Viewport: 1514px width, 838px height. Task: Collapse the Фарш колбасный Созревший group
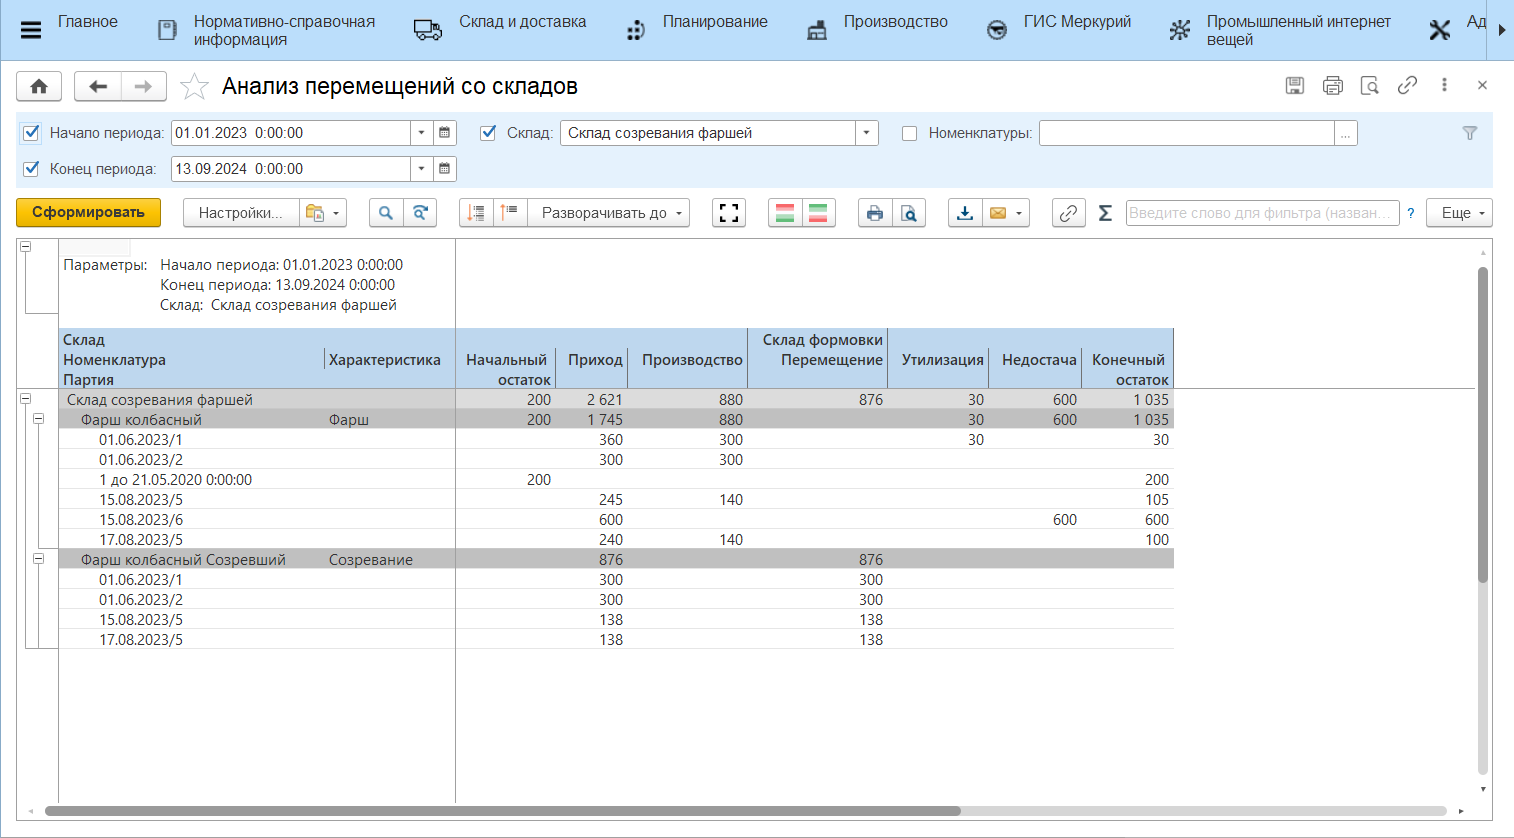tap(38, 559)
